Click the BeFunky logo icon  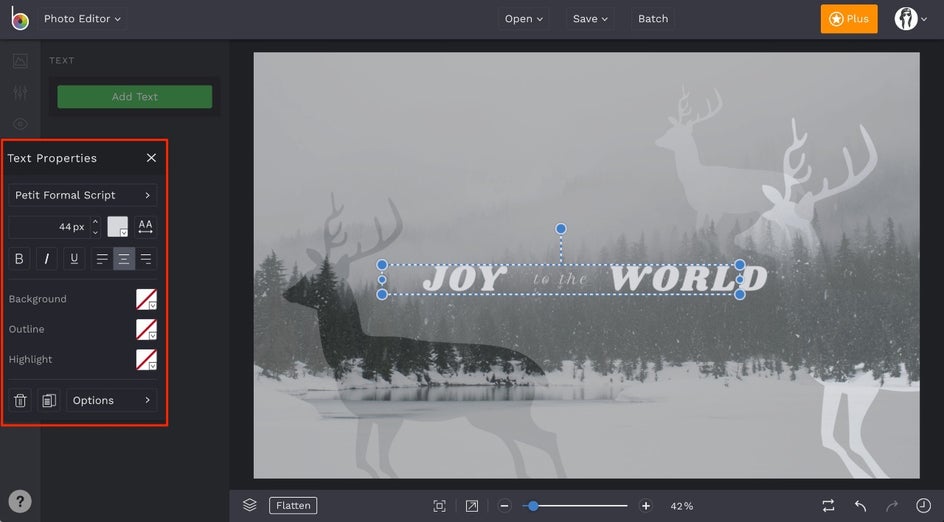click(19, 19)
